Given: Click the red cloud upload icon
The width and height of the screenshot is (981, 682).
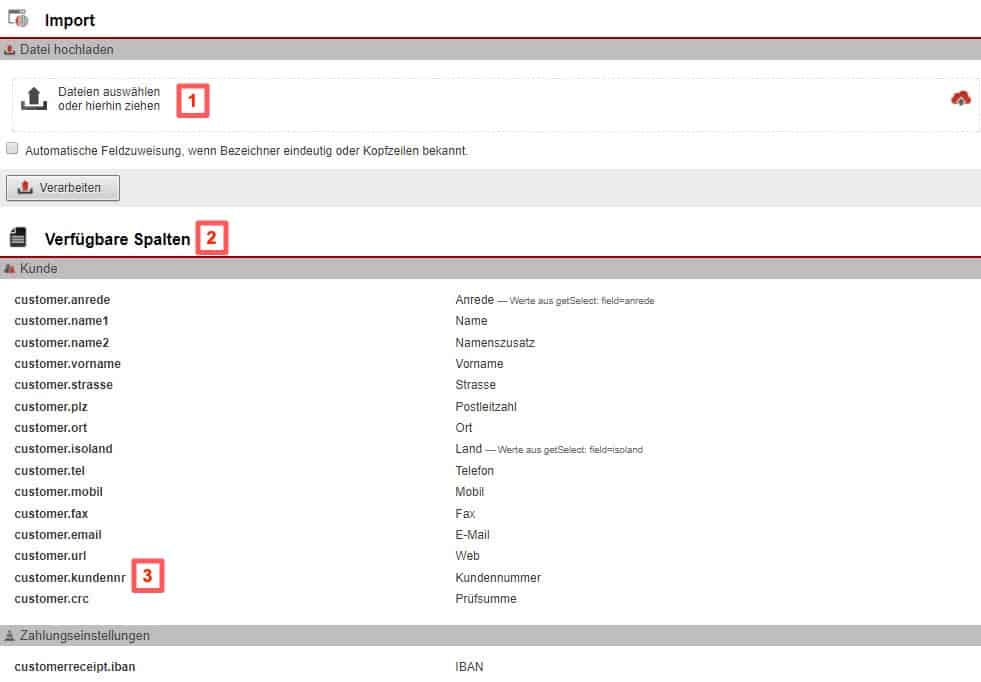Looking at the screenshot, I should pyautogui.click(x=960, y=98).
